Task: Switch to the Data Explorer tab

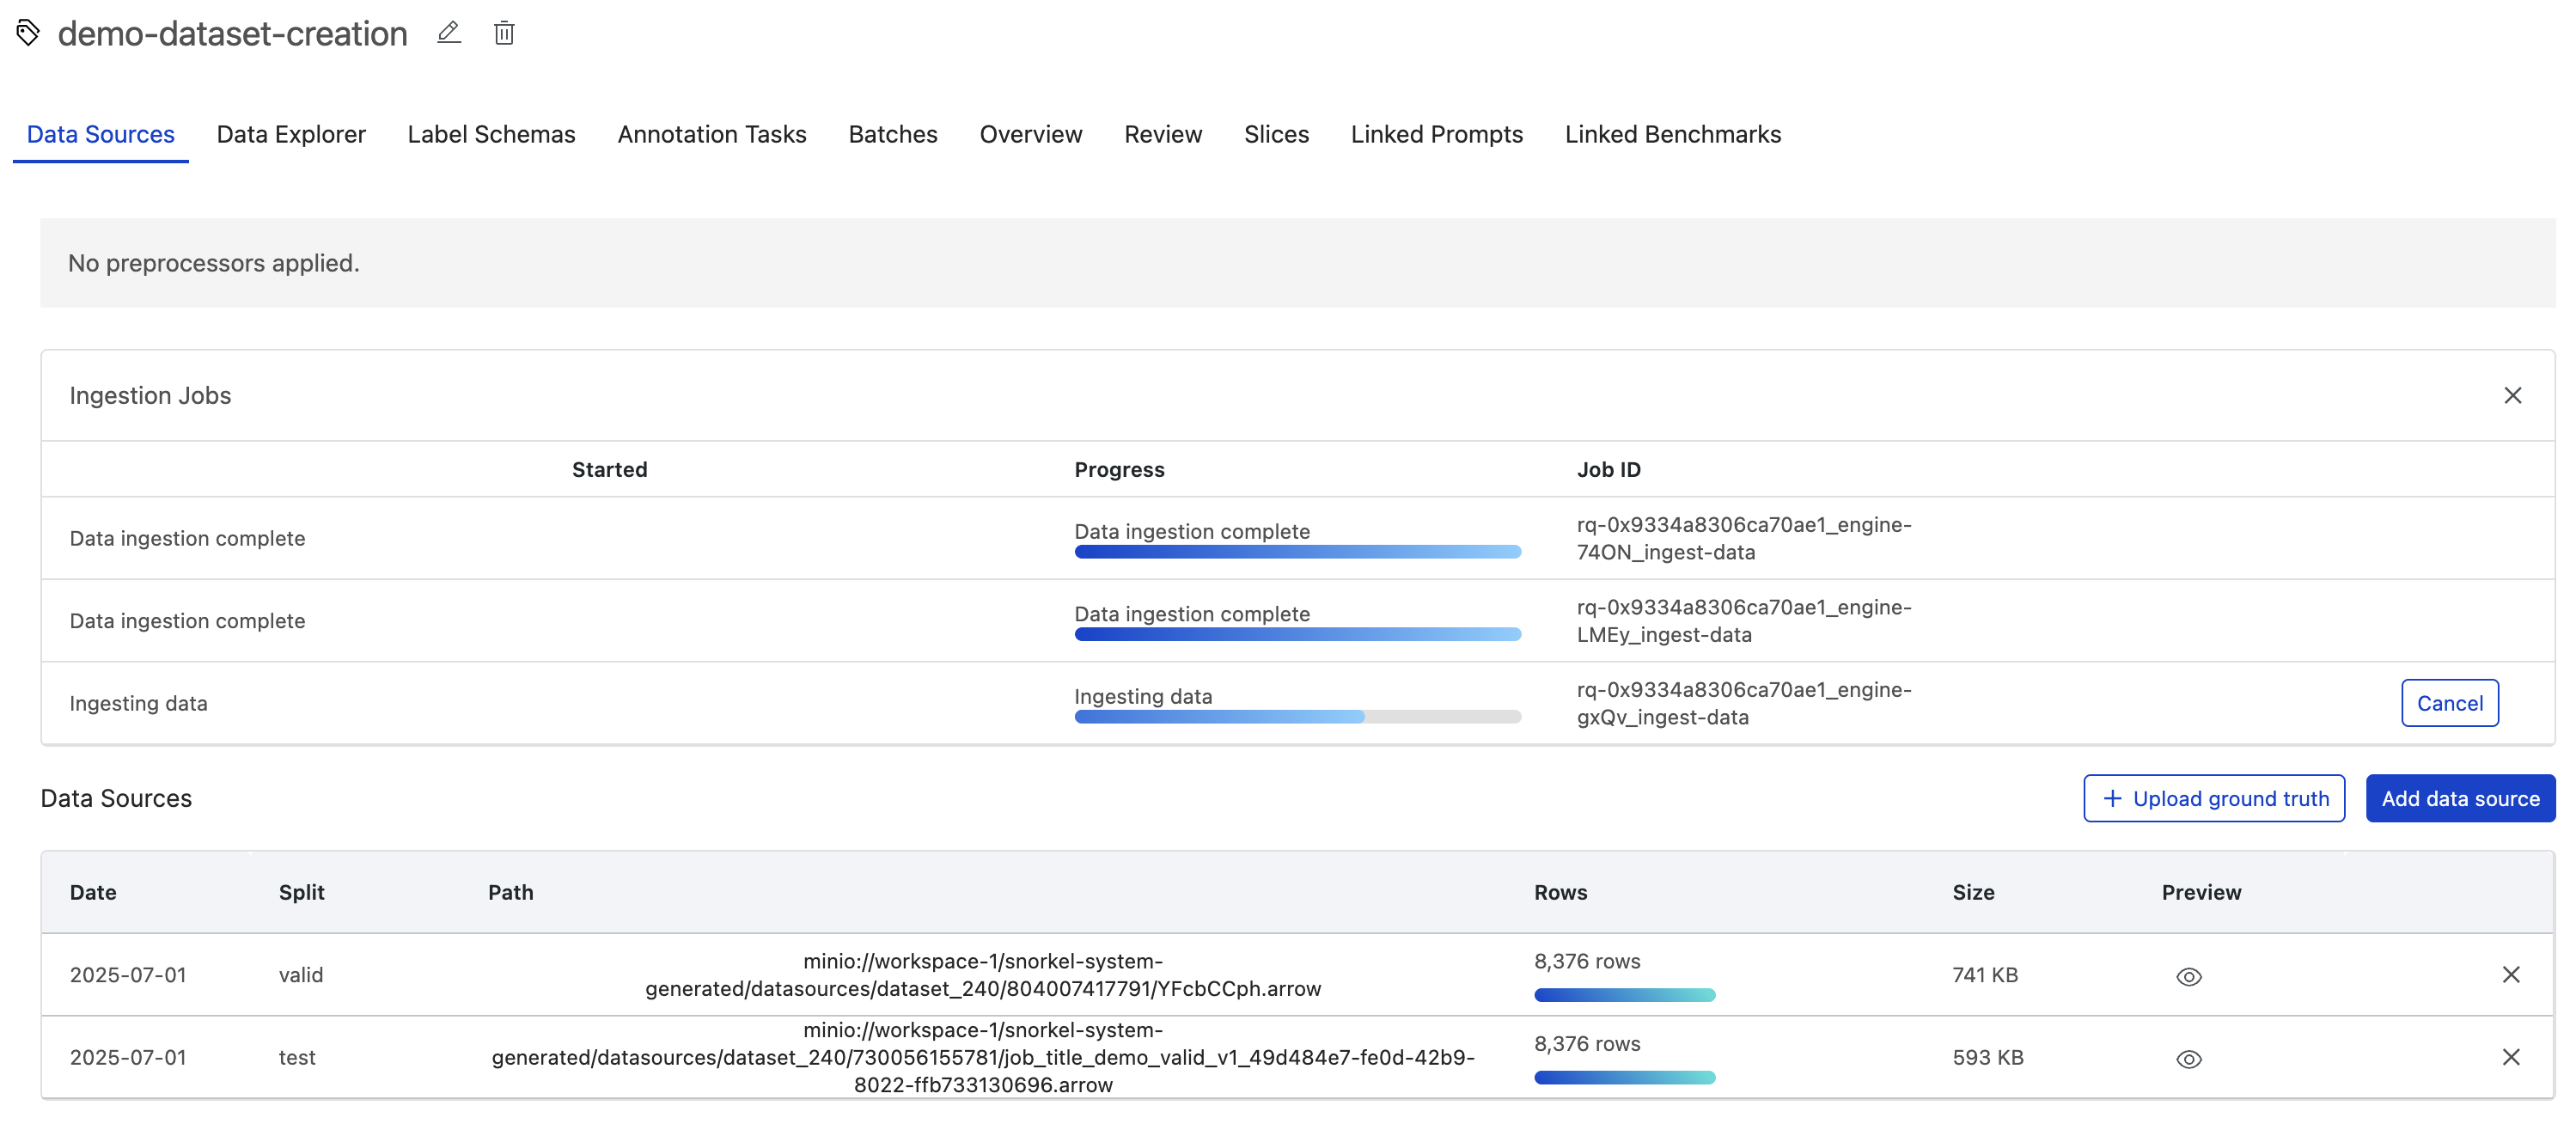Action: tap(291, 134)
